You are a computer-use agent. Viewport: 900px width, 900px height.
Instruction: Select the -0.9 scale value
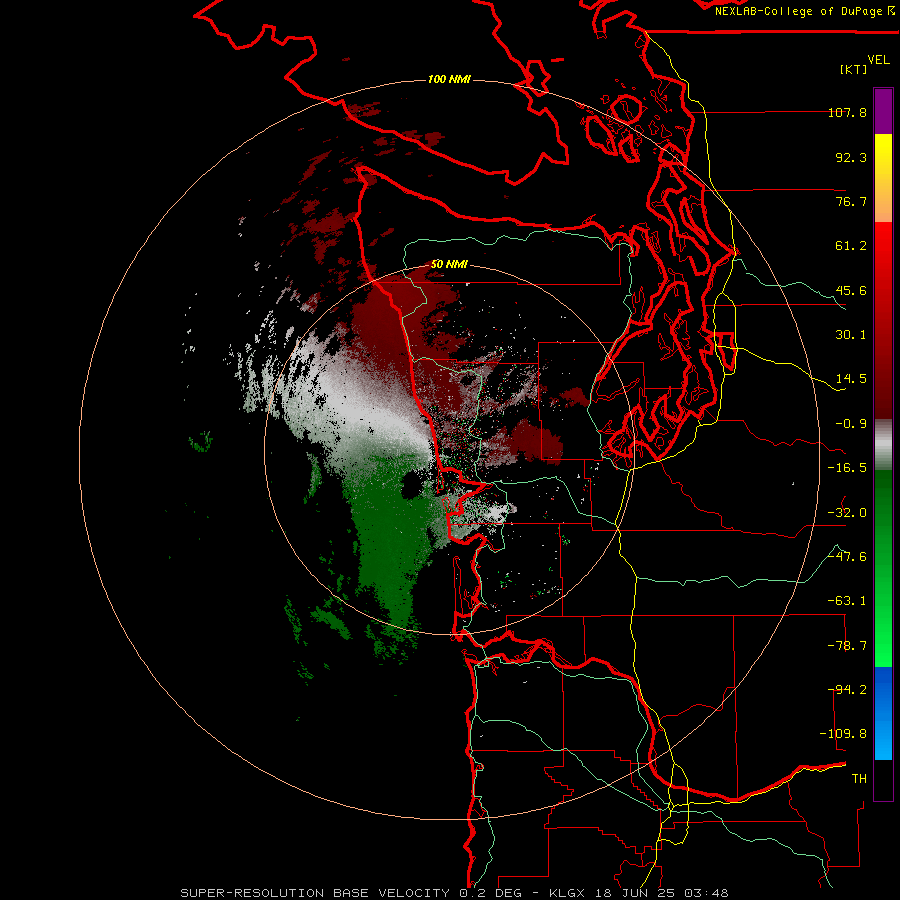pyautogui.click(x=851, y=424)
